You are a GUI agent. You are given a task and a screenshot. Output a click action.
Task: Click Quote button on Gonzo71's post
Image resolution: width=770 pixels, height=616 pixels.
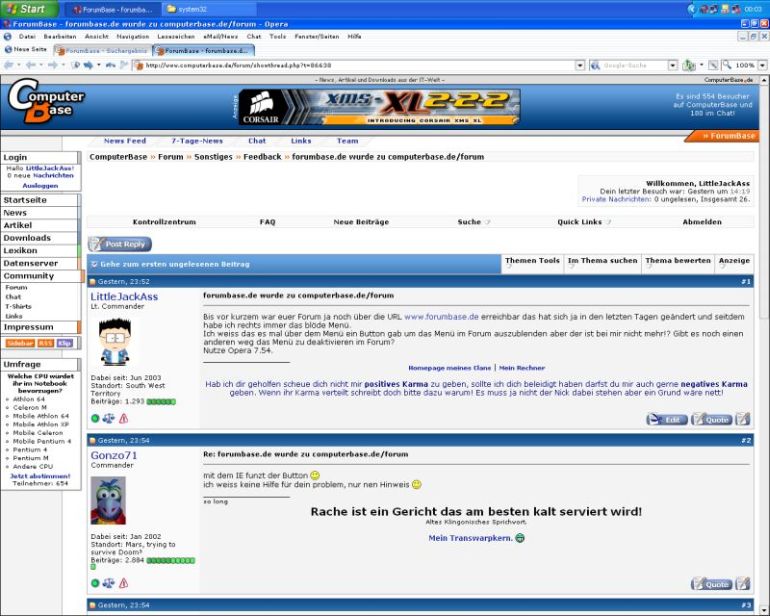[x=712, y=584]
